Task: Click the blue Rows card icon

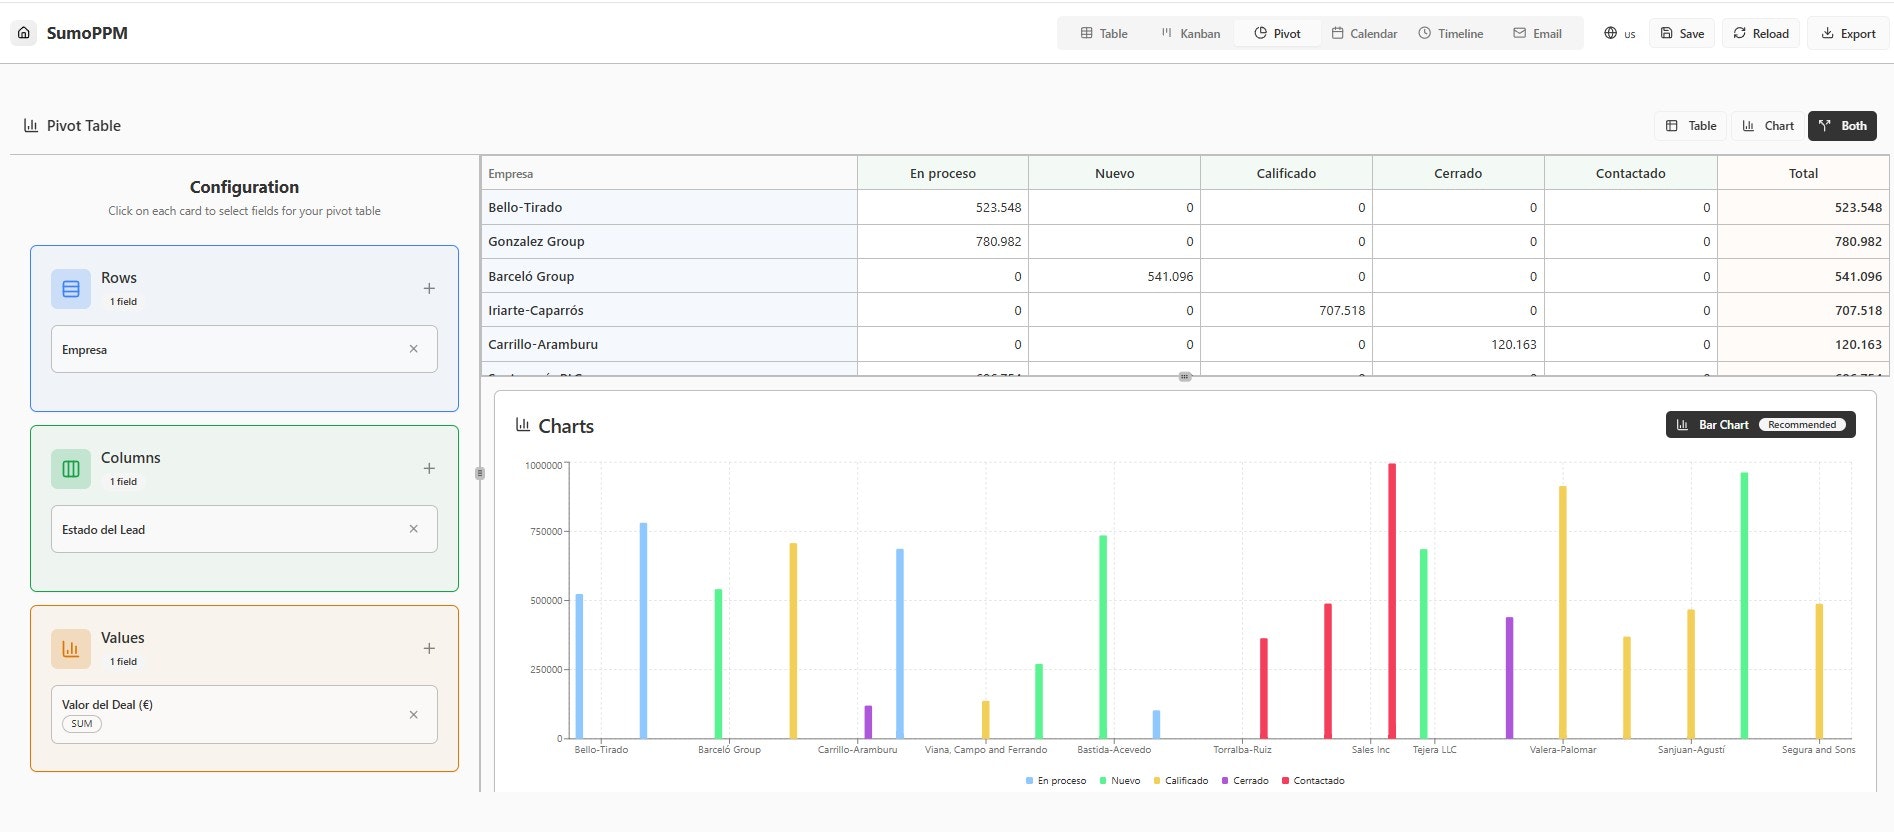Action: click(x=71, y=289)
